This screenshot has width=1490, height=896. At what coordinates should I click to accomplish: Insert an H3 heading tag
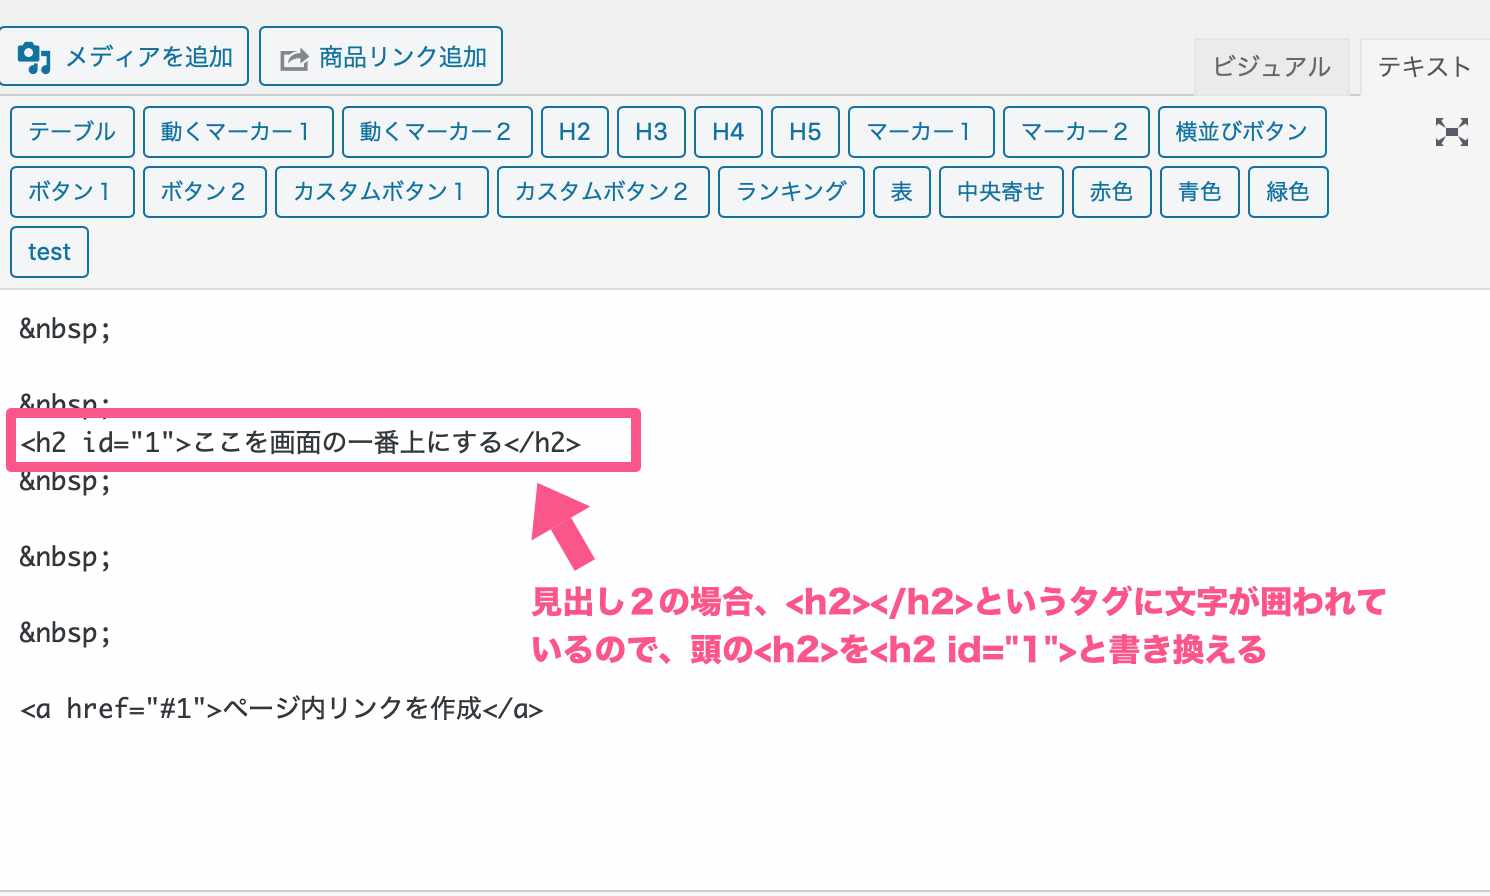pos(651,132)
